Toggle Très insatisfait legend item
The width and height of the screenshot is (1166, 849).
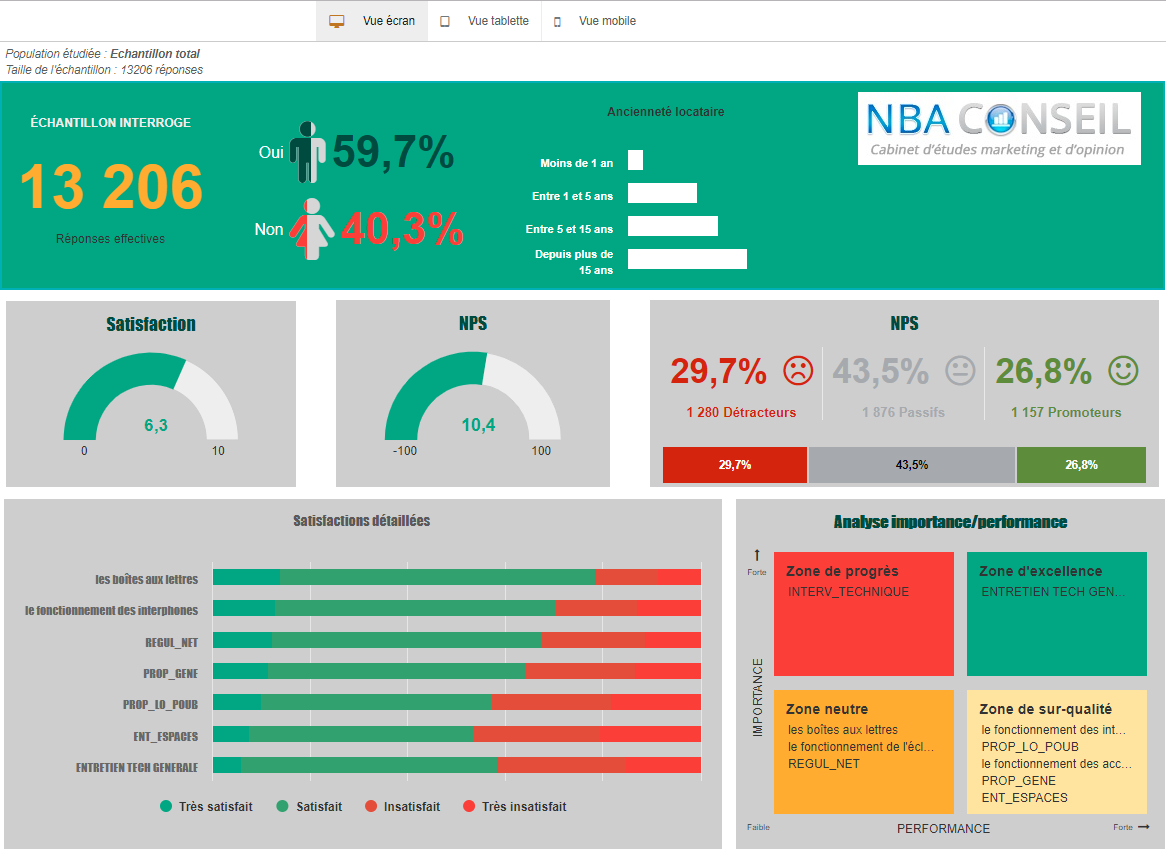point(515,807)
